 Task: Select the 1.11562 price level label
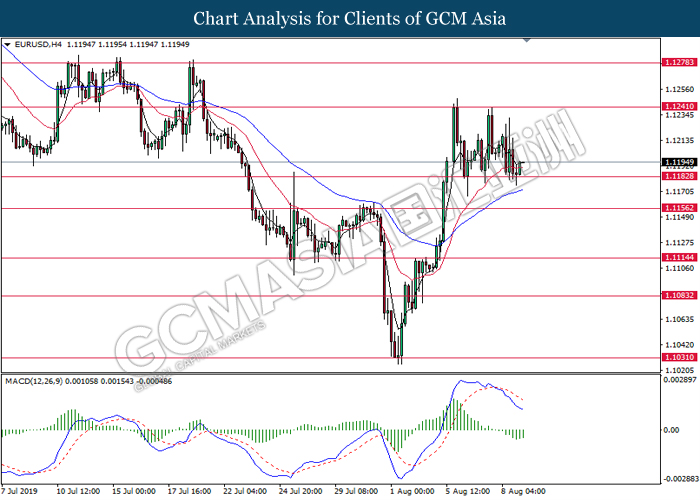(679, 208)
